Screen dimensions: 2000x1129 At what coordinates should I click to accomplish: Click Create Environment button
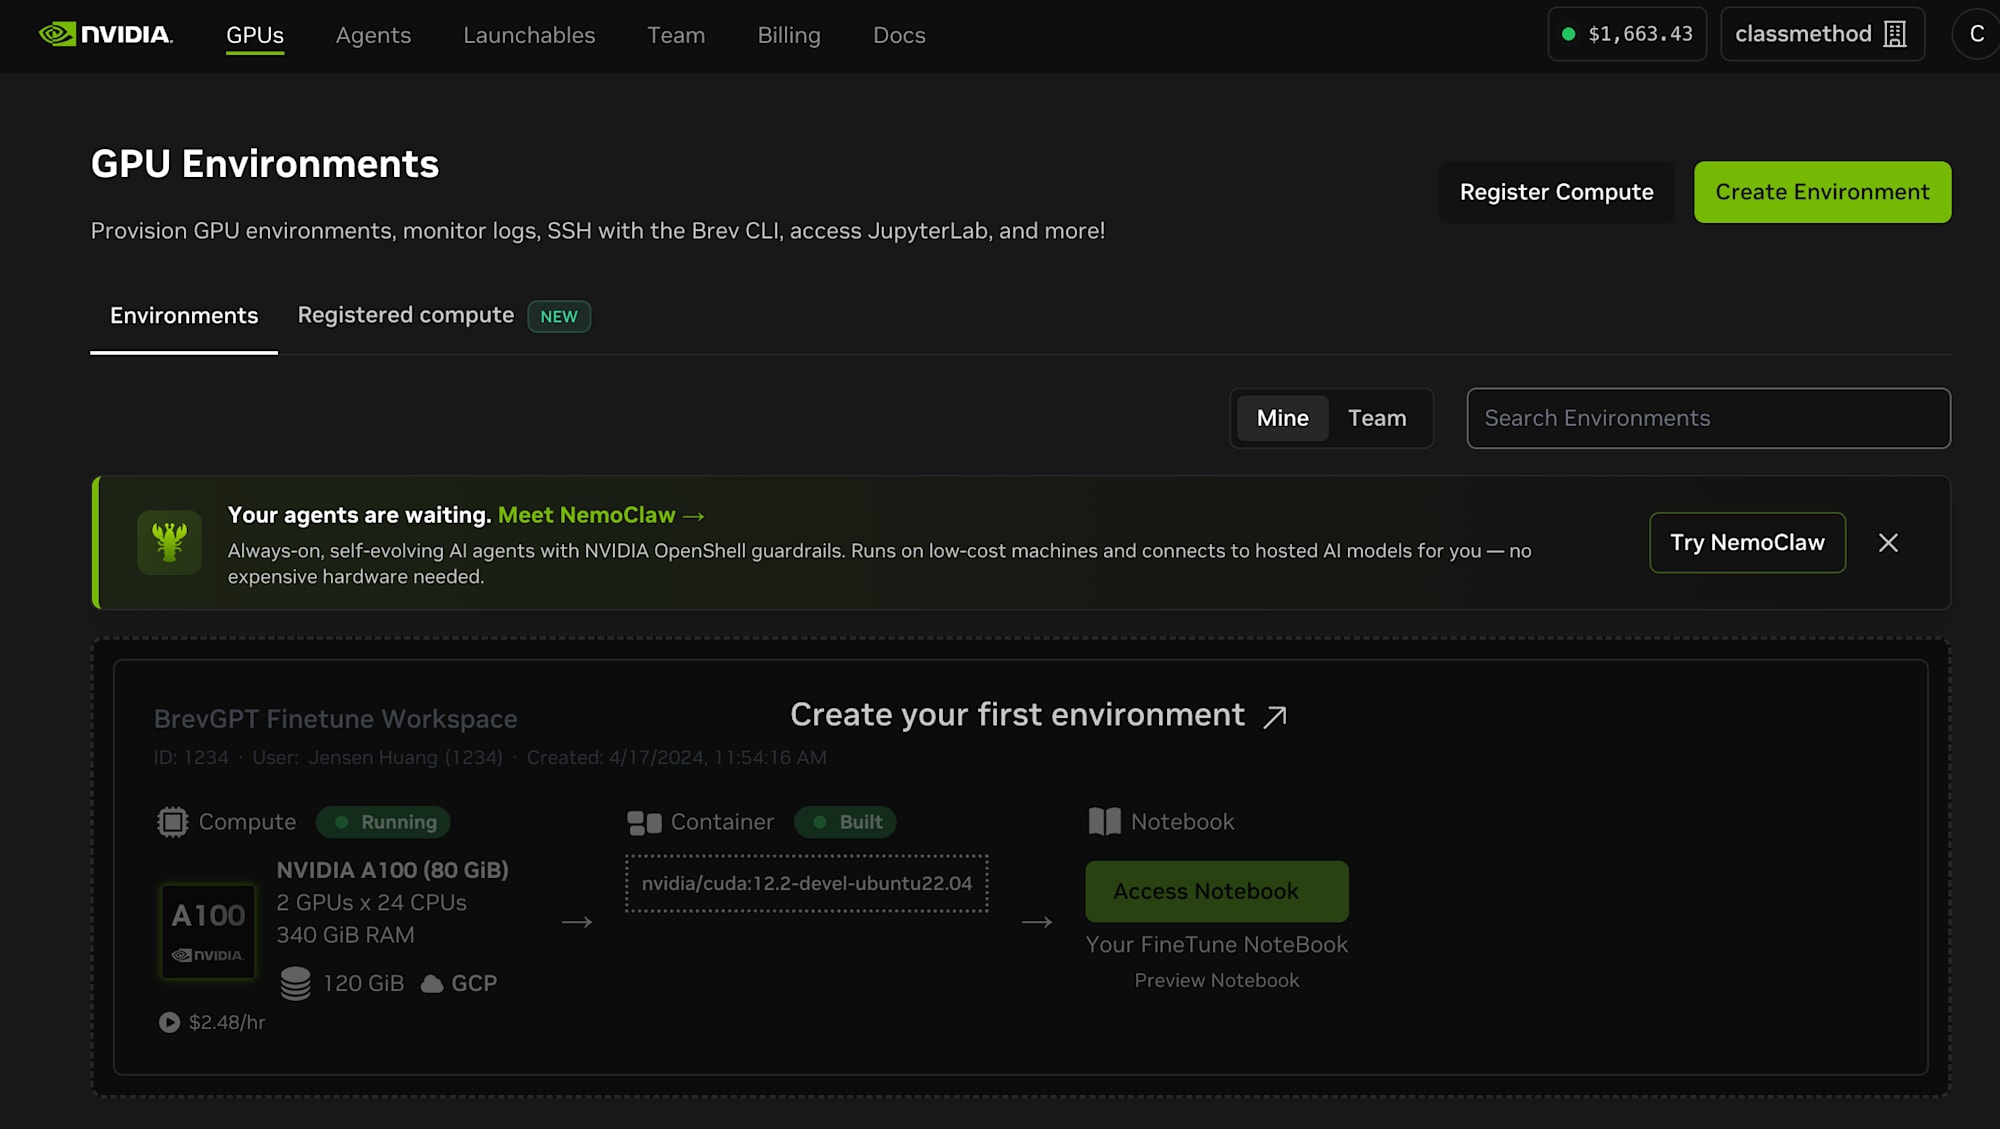click(1822, 192)
